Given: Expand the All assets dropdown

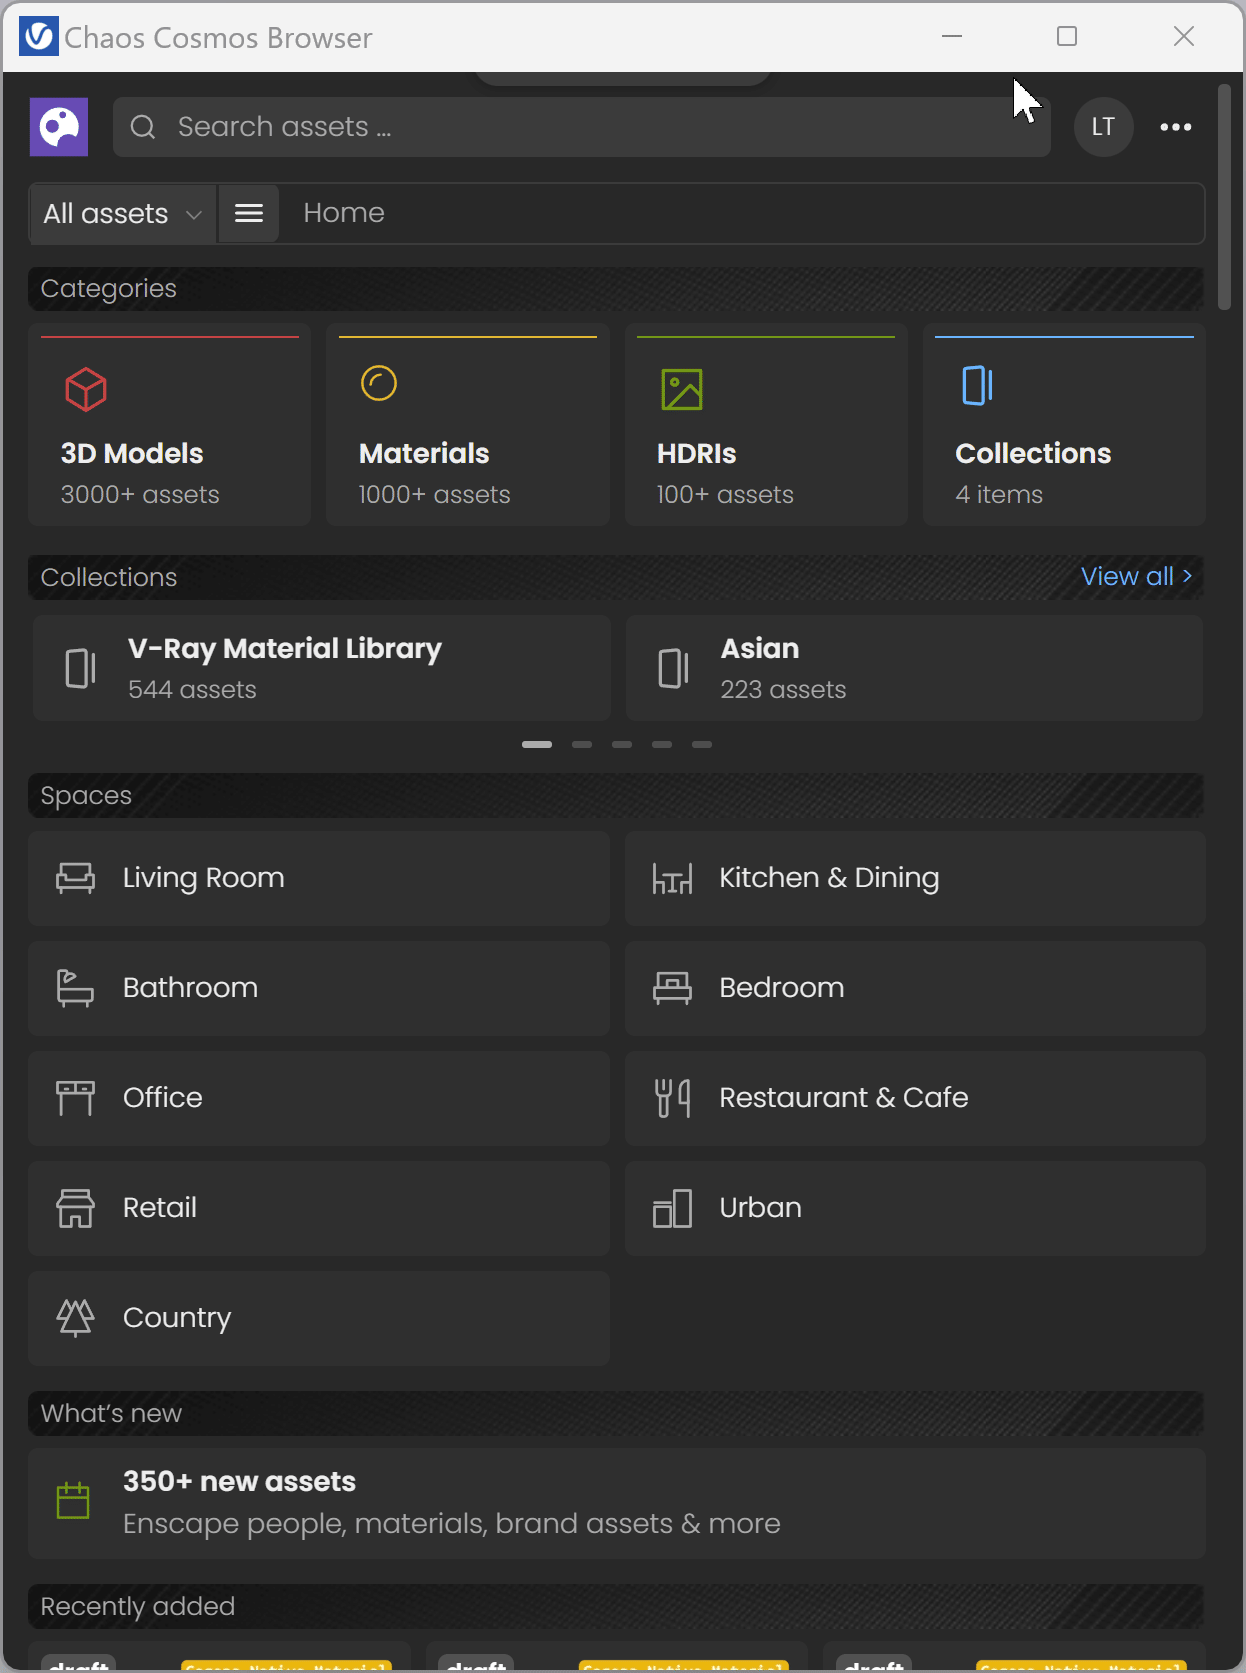Looking at the screenshot, I should click(123, 213).
